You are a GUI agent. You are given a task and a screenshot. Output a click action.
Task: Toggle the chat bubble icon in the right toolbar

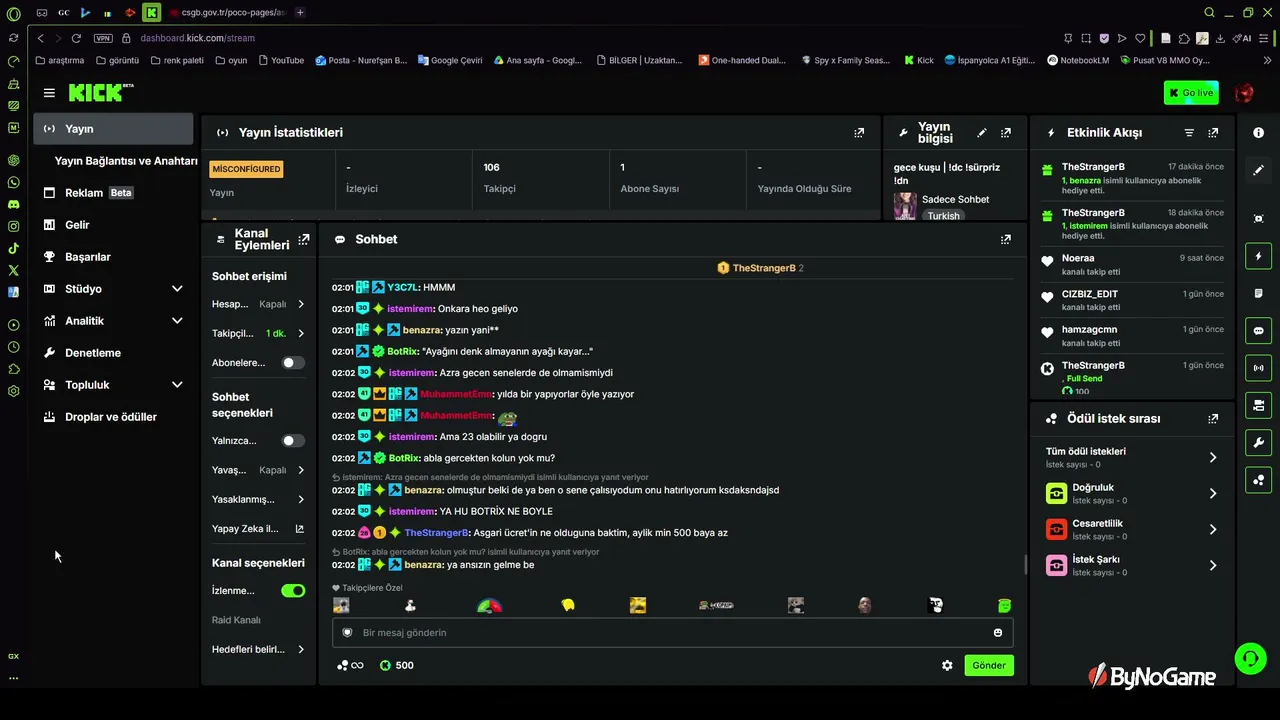[x=1258, y=330]
